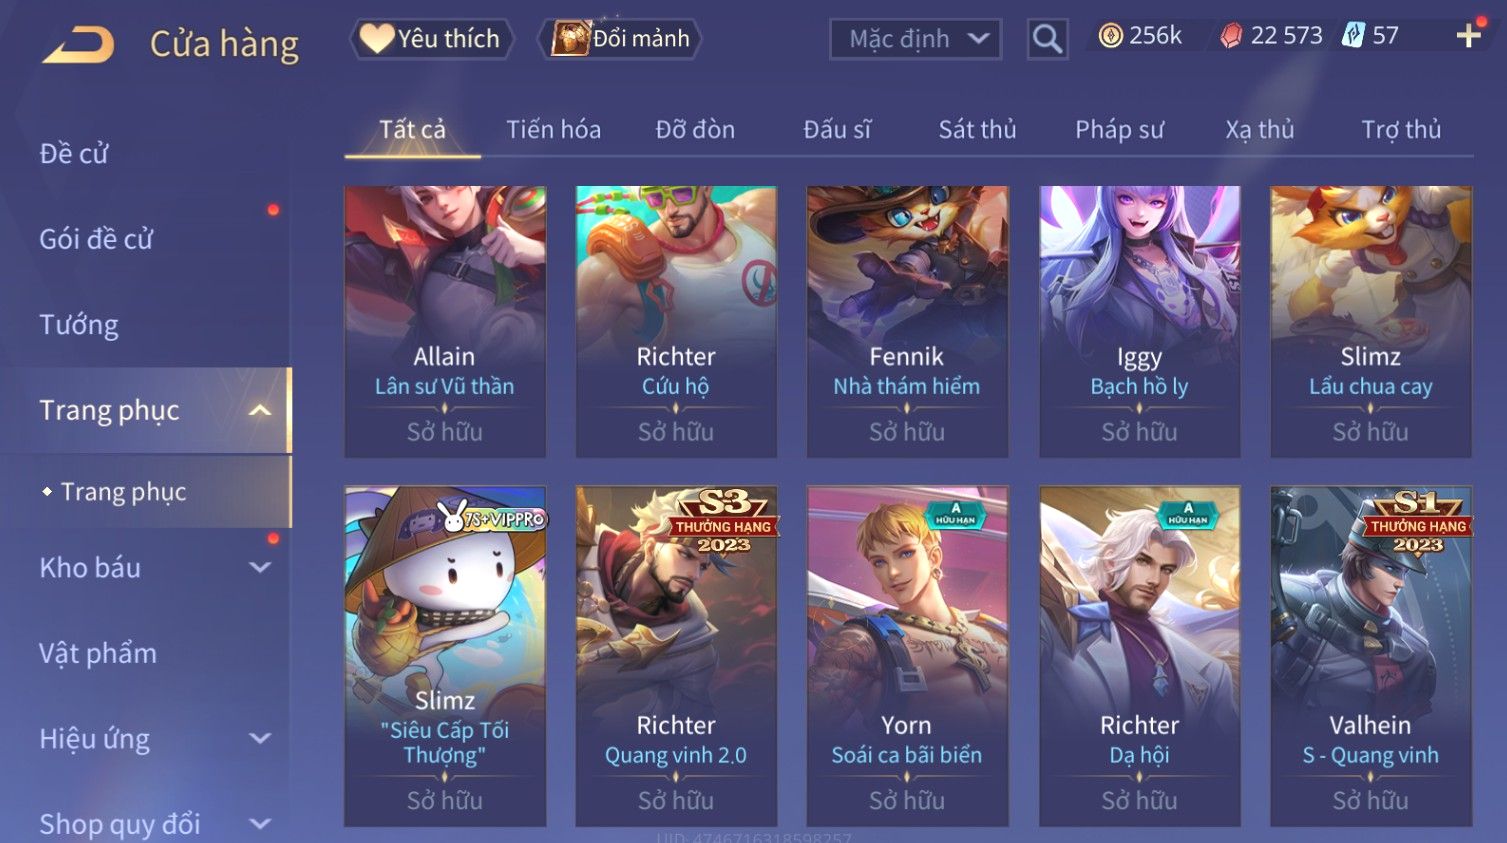Open Yêu thích heart favorites
The image size is (1507, 843).
coord(431,38)
